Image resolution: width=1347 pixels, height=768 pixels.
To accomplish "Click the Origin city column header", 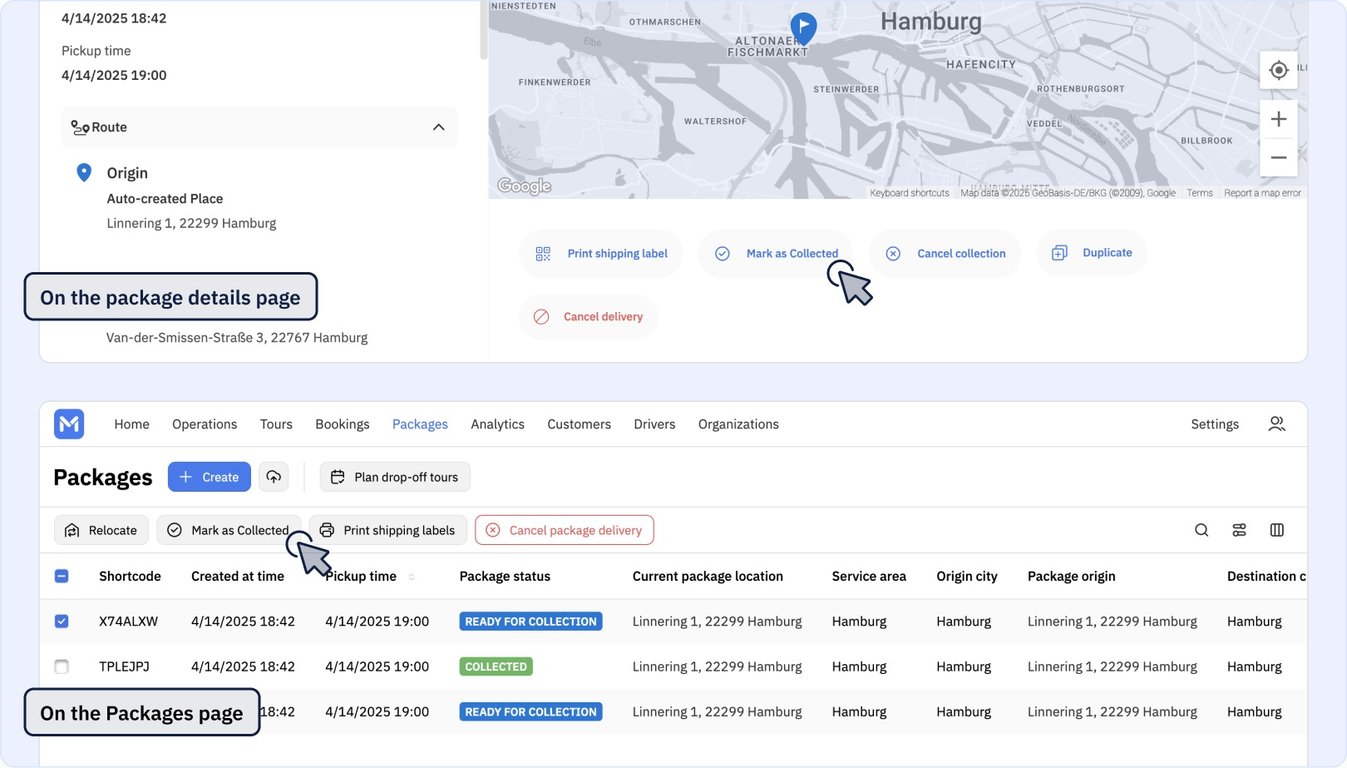I will pos(967,576).
